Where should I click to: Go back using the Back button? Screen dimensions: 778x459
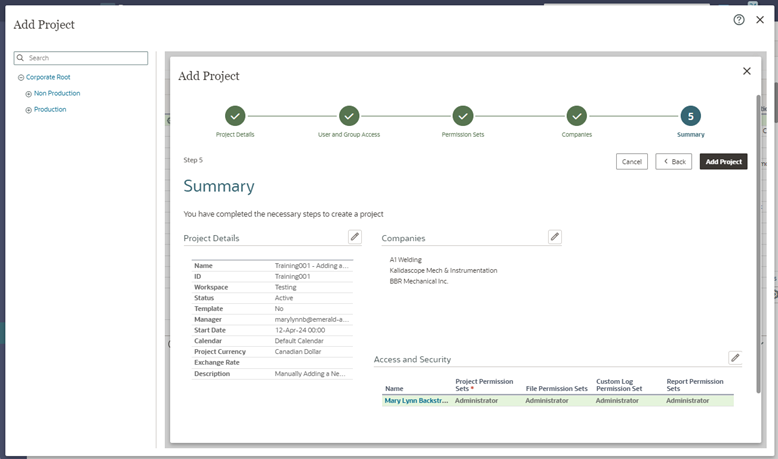[674, 161]
